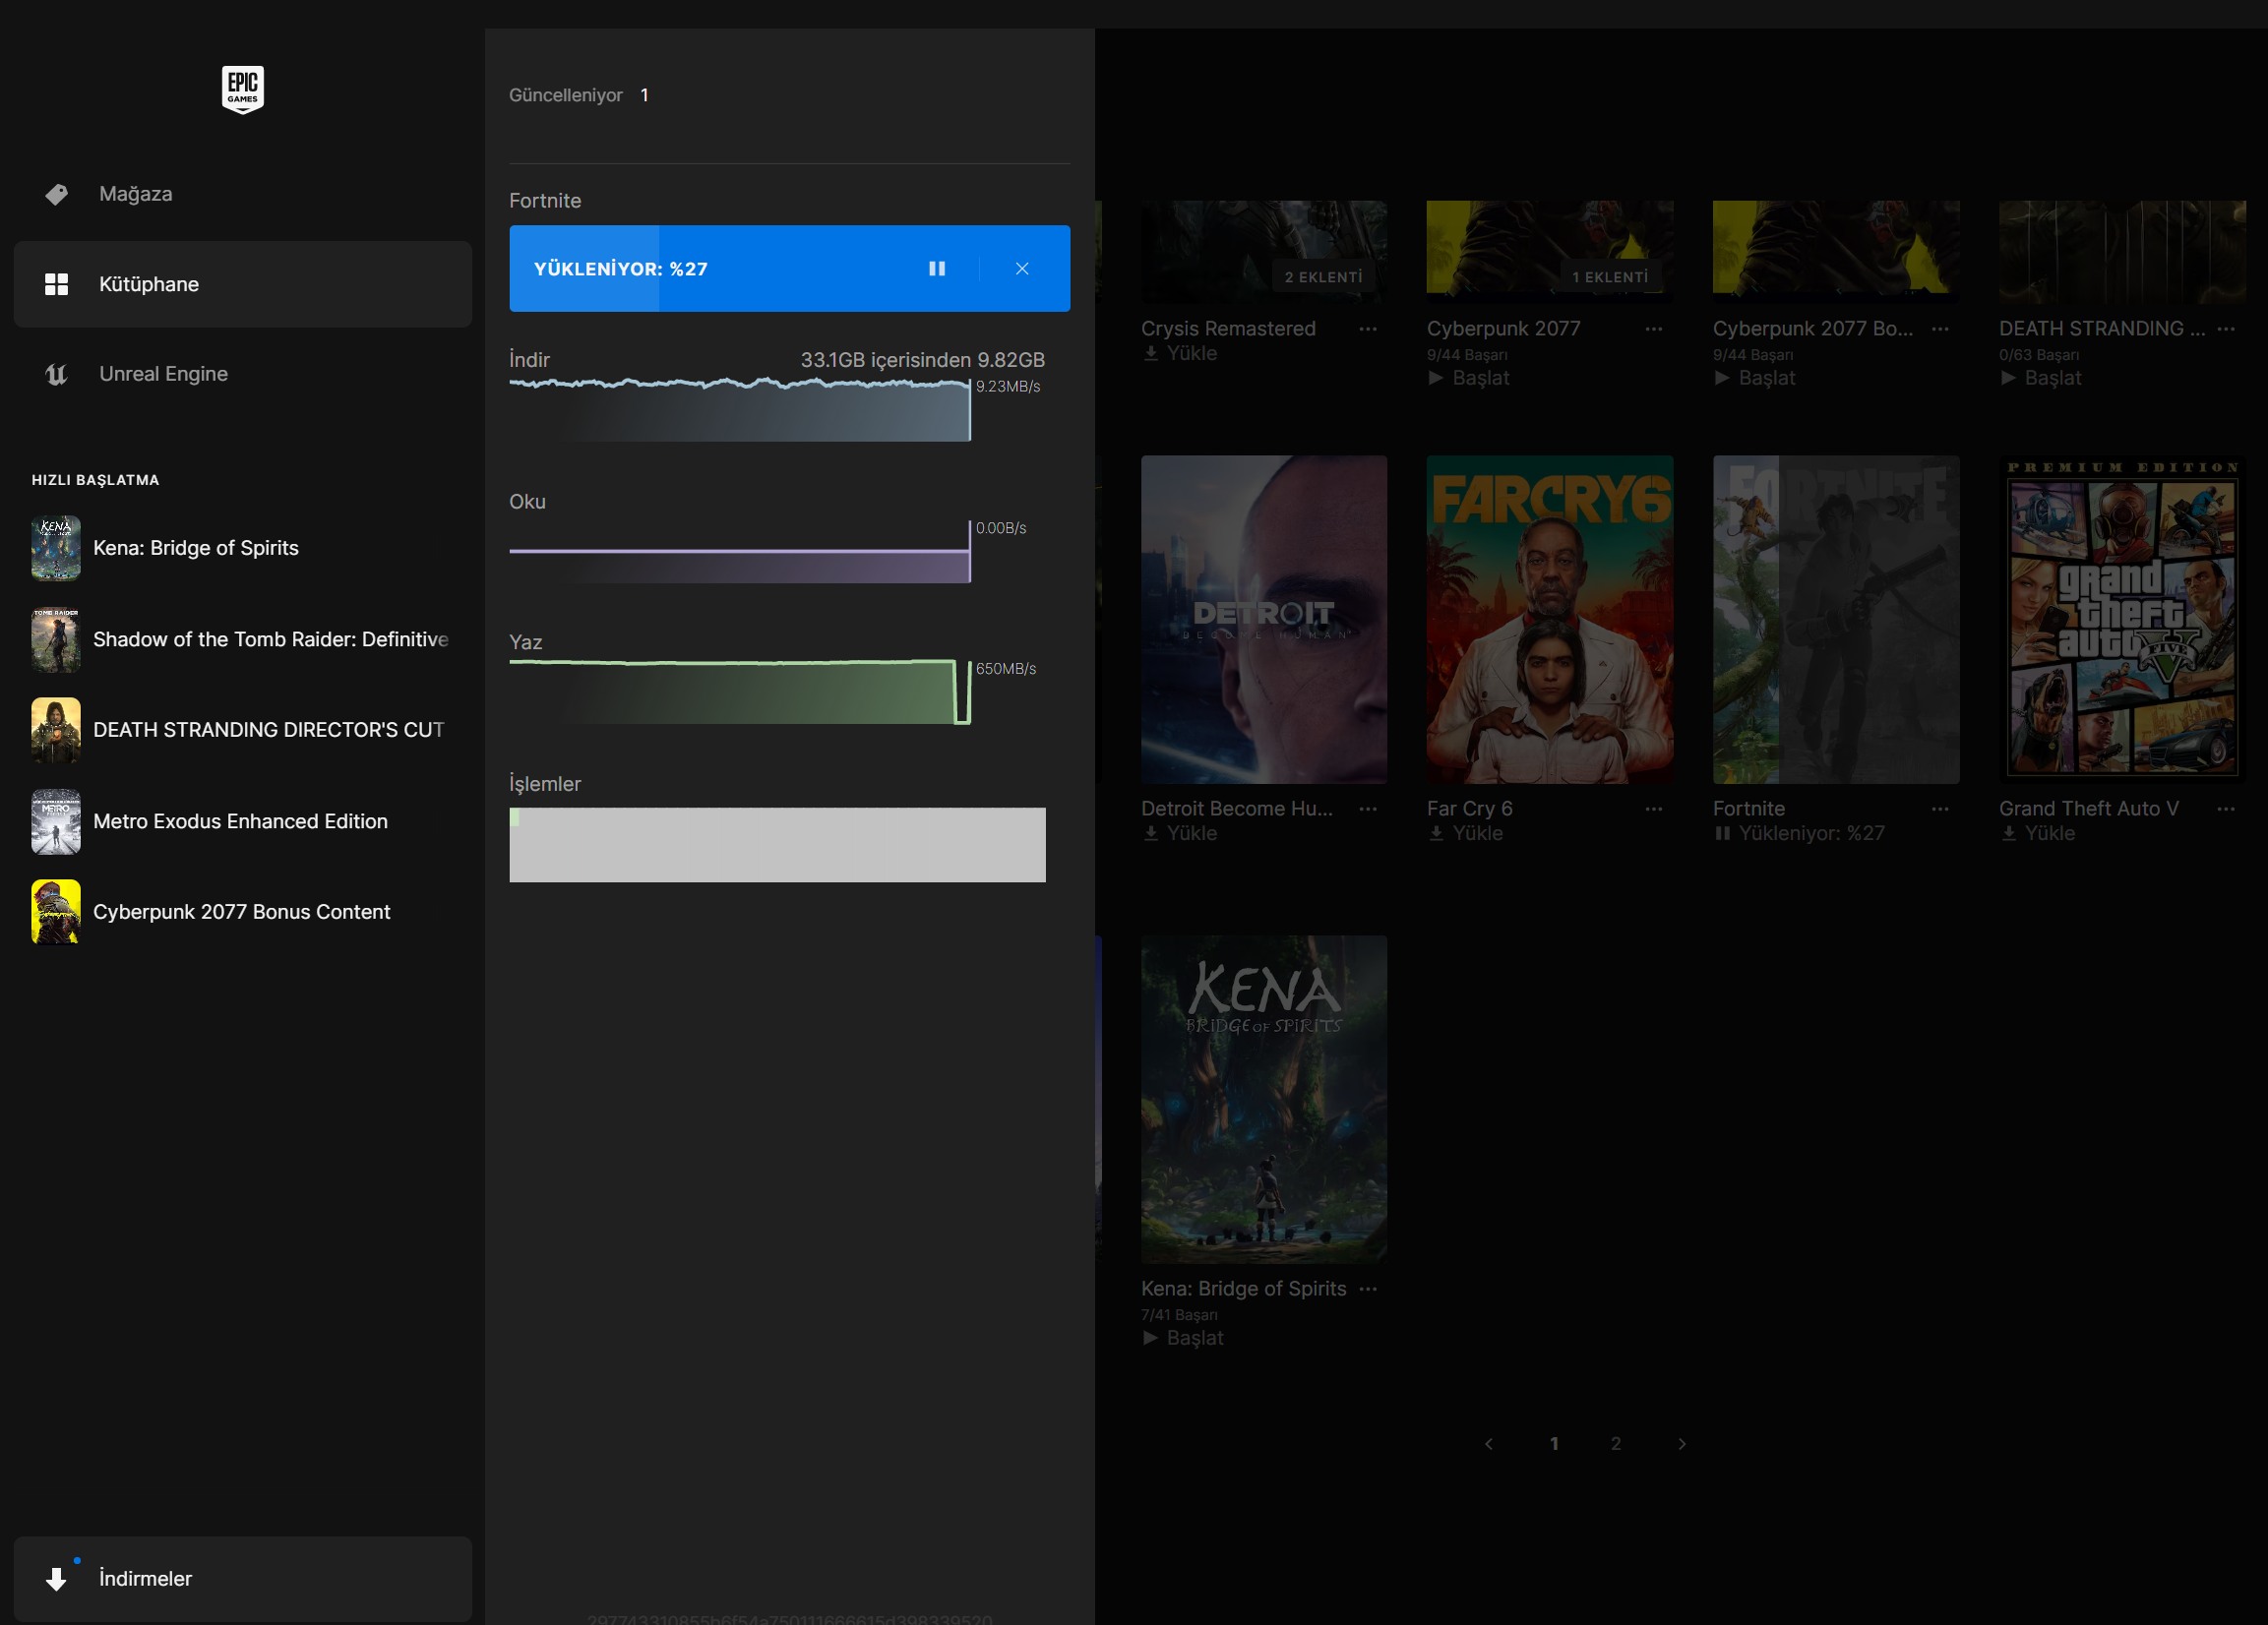
Task: Click the Mağaza tag icon
Action: pyautogui.click(x=57, y=194)
